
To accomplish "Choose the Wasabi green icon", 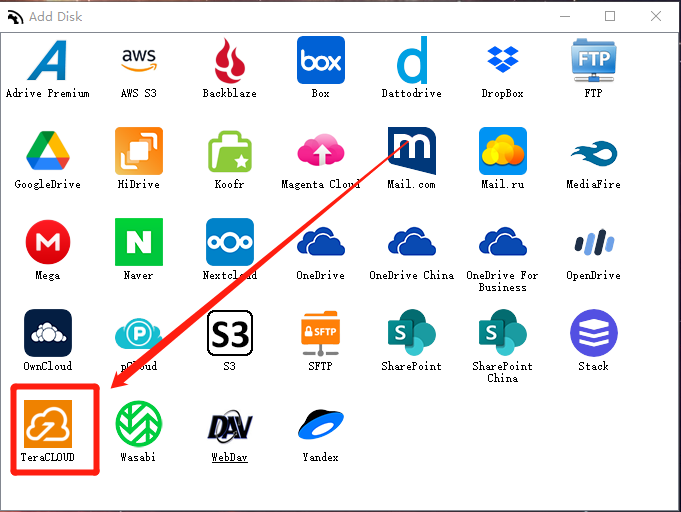I will (x=139, y=424).
